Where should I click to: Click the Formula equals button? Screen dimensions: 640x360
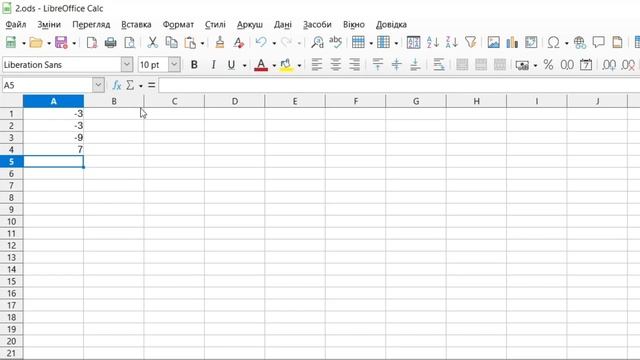(151, 85)
